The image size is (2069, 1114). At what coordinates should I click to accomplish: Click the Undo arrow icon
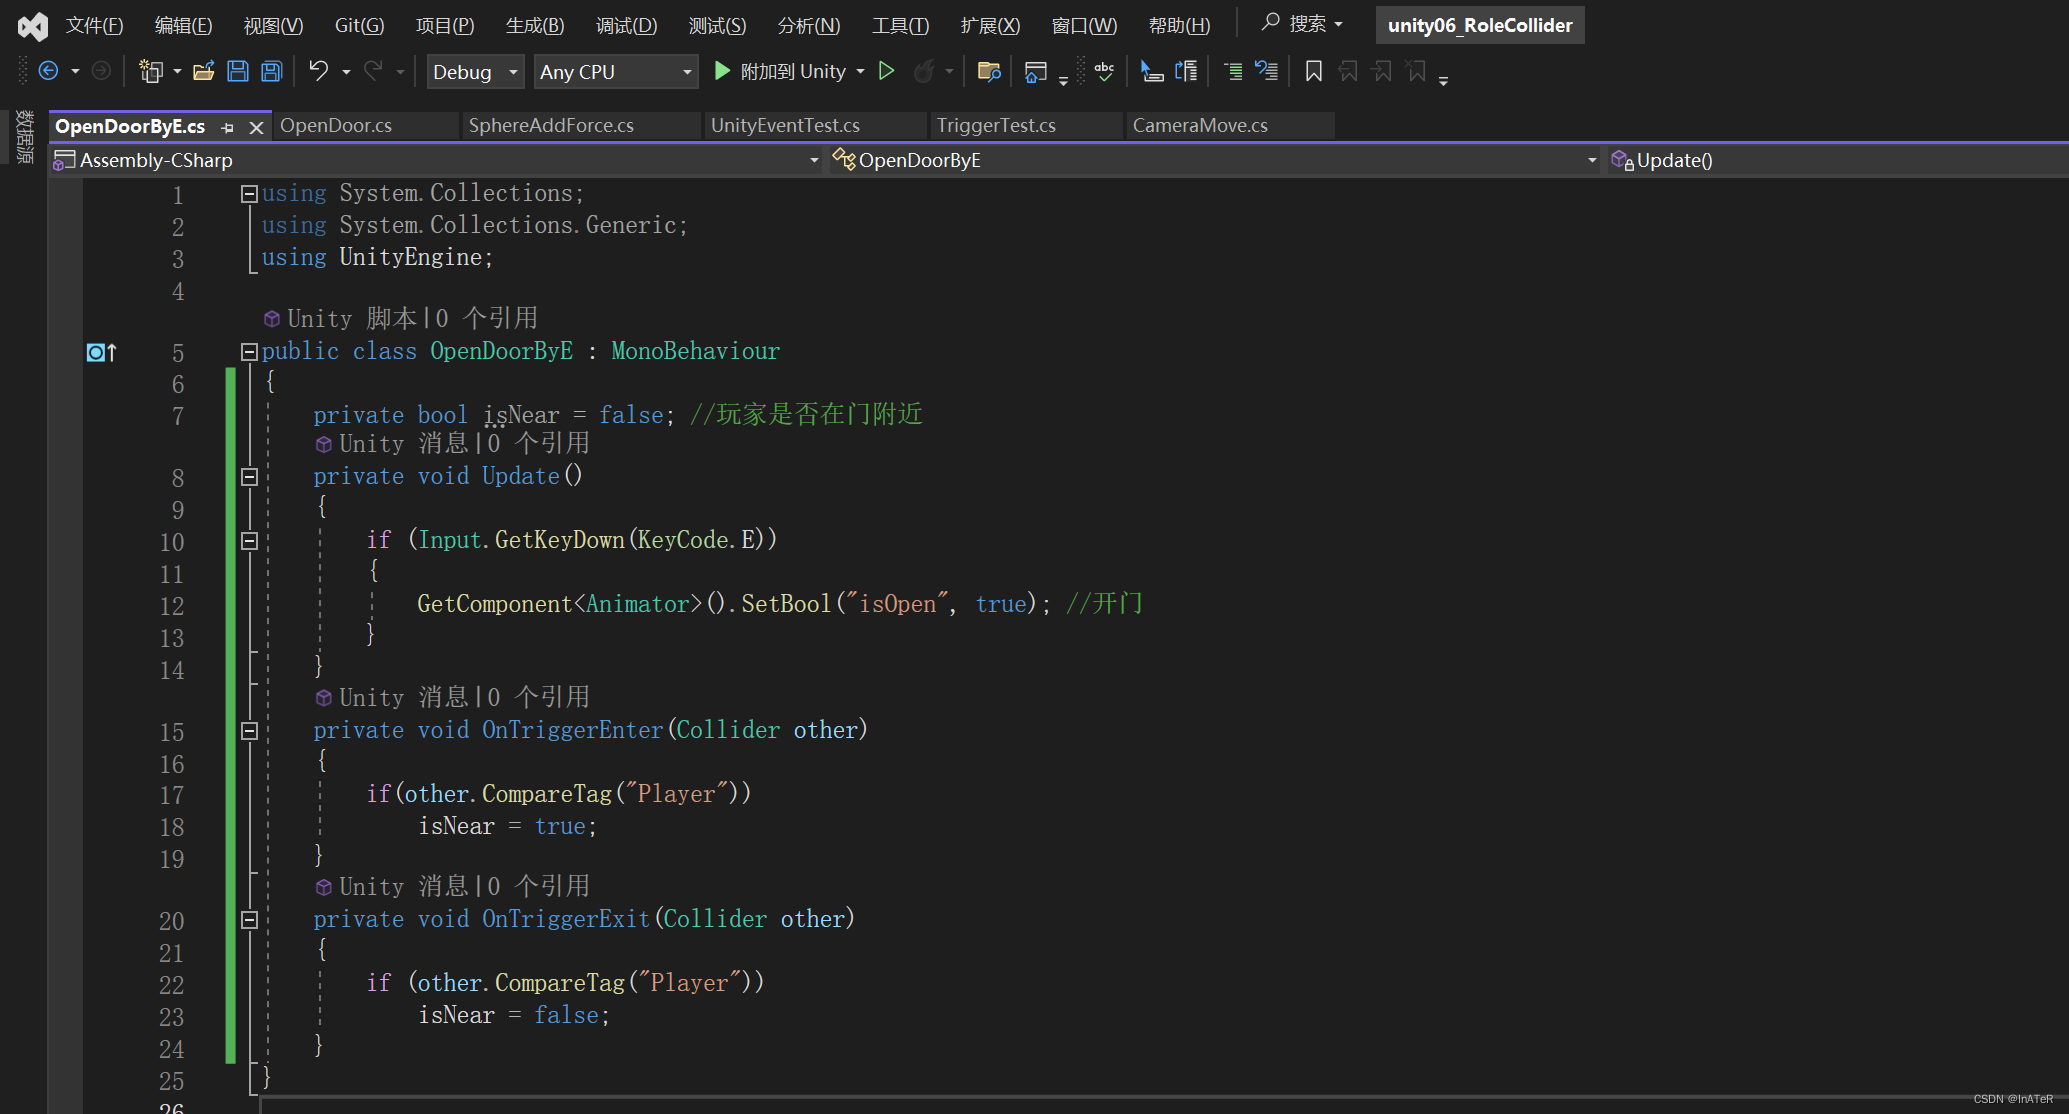318,71
